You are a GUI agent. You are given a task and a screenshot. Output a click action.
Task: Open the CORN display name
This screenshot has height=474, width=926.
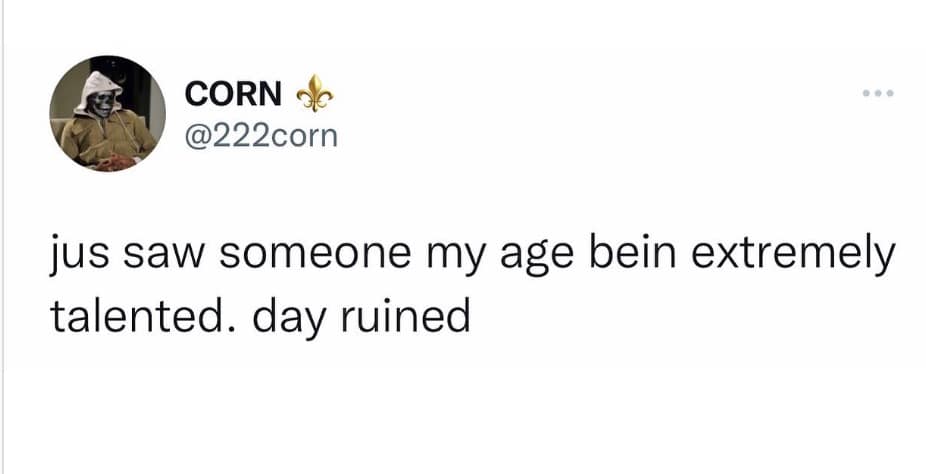click(x=233, y=97)
